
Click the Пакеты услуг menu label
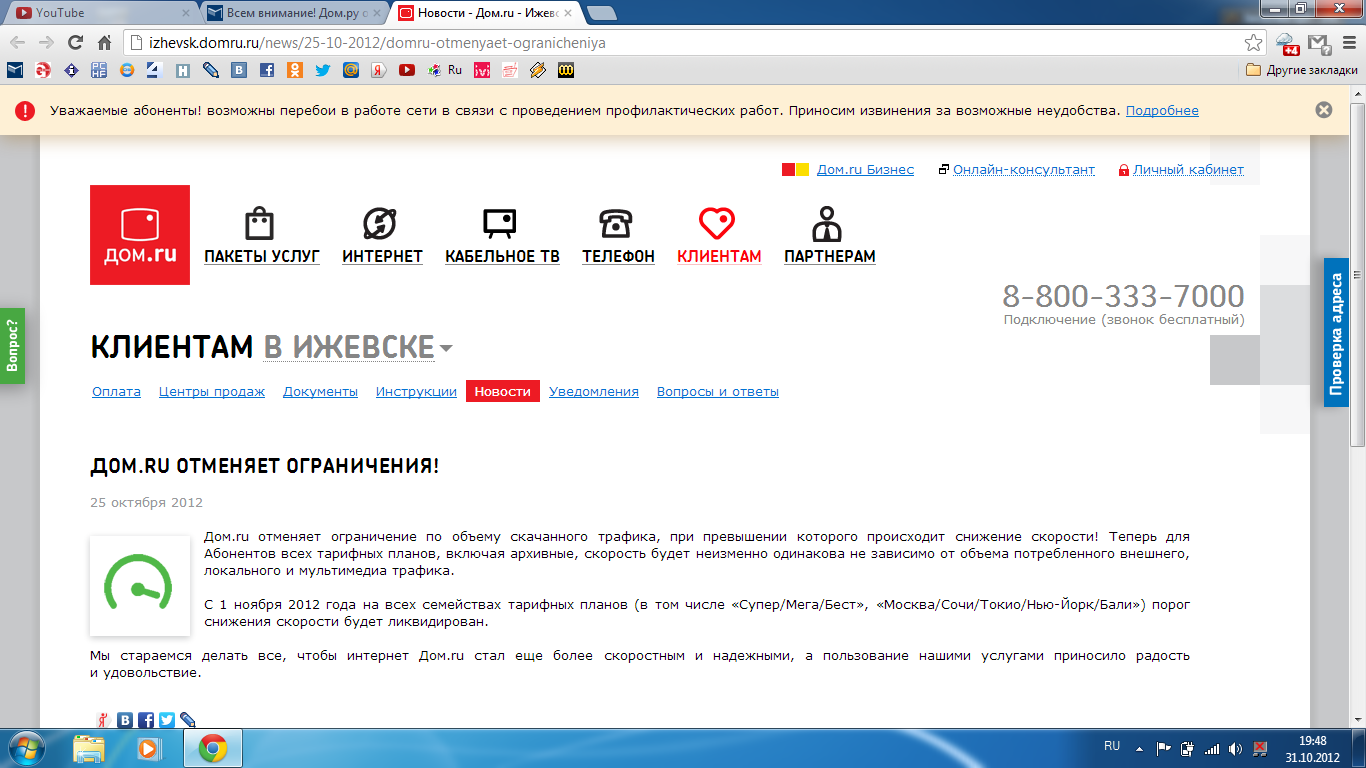(262, 257)
